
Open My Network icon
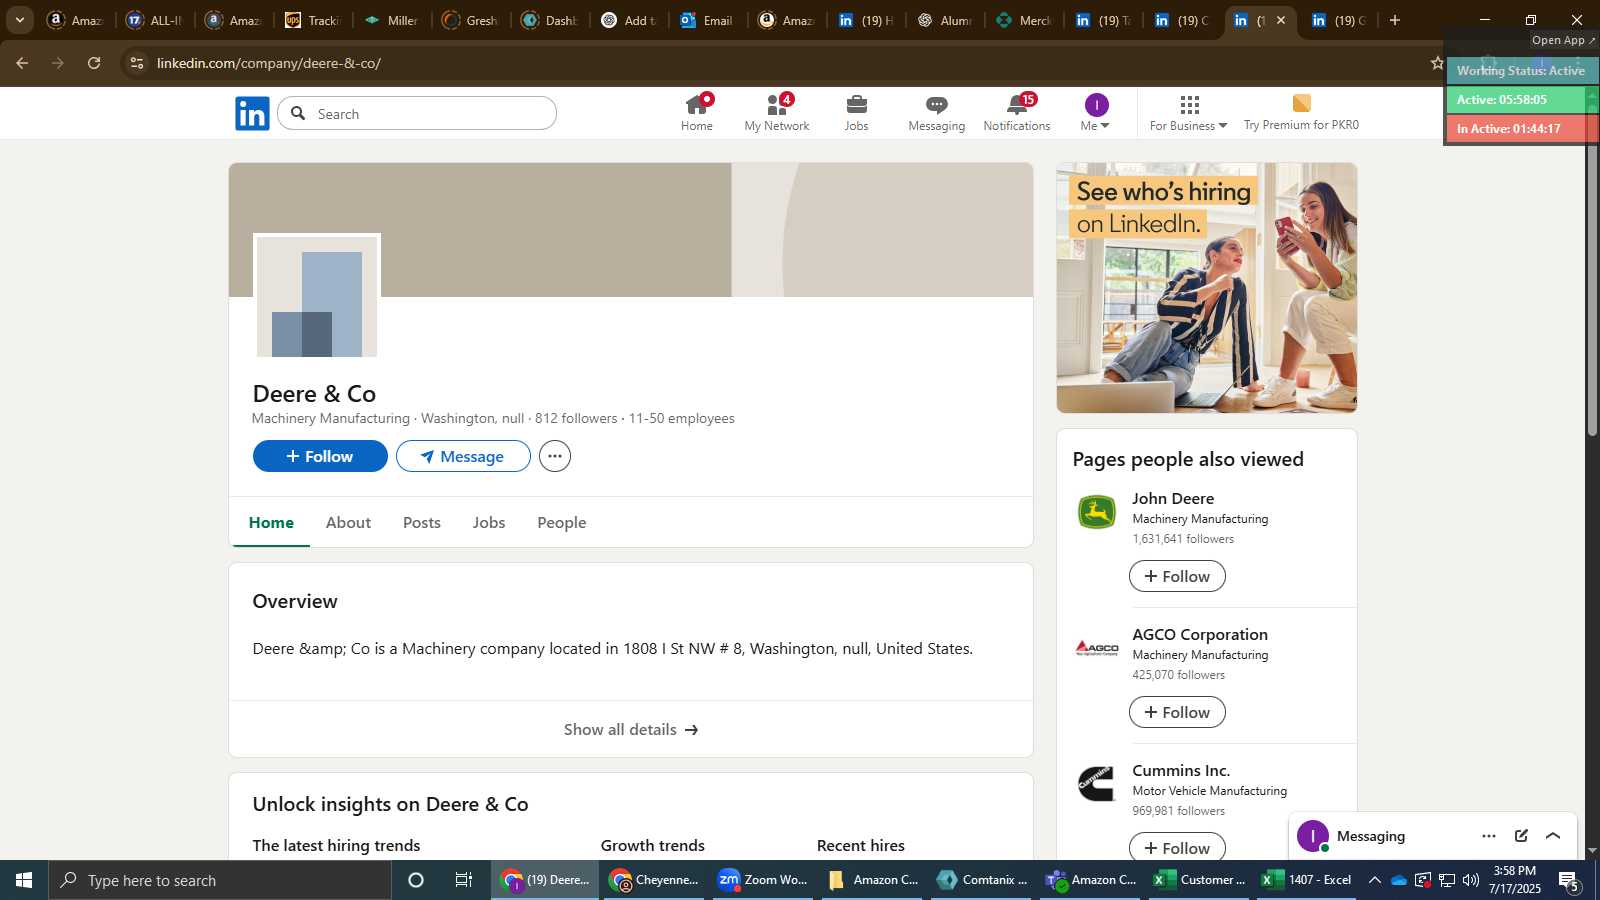tap(777, 113)
